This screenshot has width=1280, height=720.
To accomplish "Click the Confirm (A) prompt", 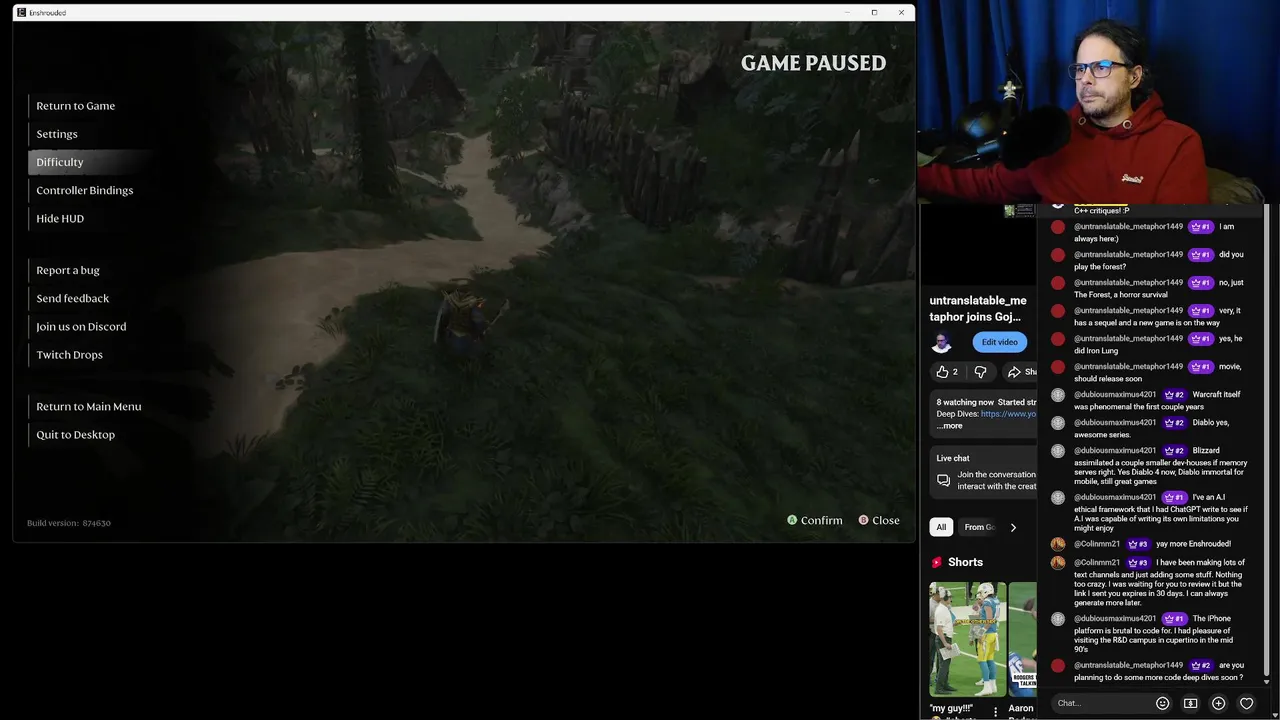I will (815, 520).
